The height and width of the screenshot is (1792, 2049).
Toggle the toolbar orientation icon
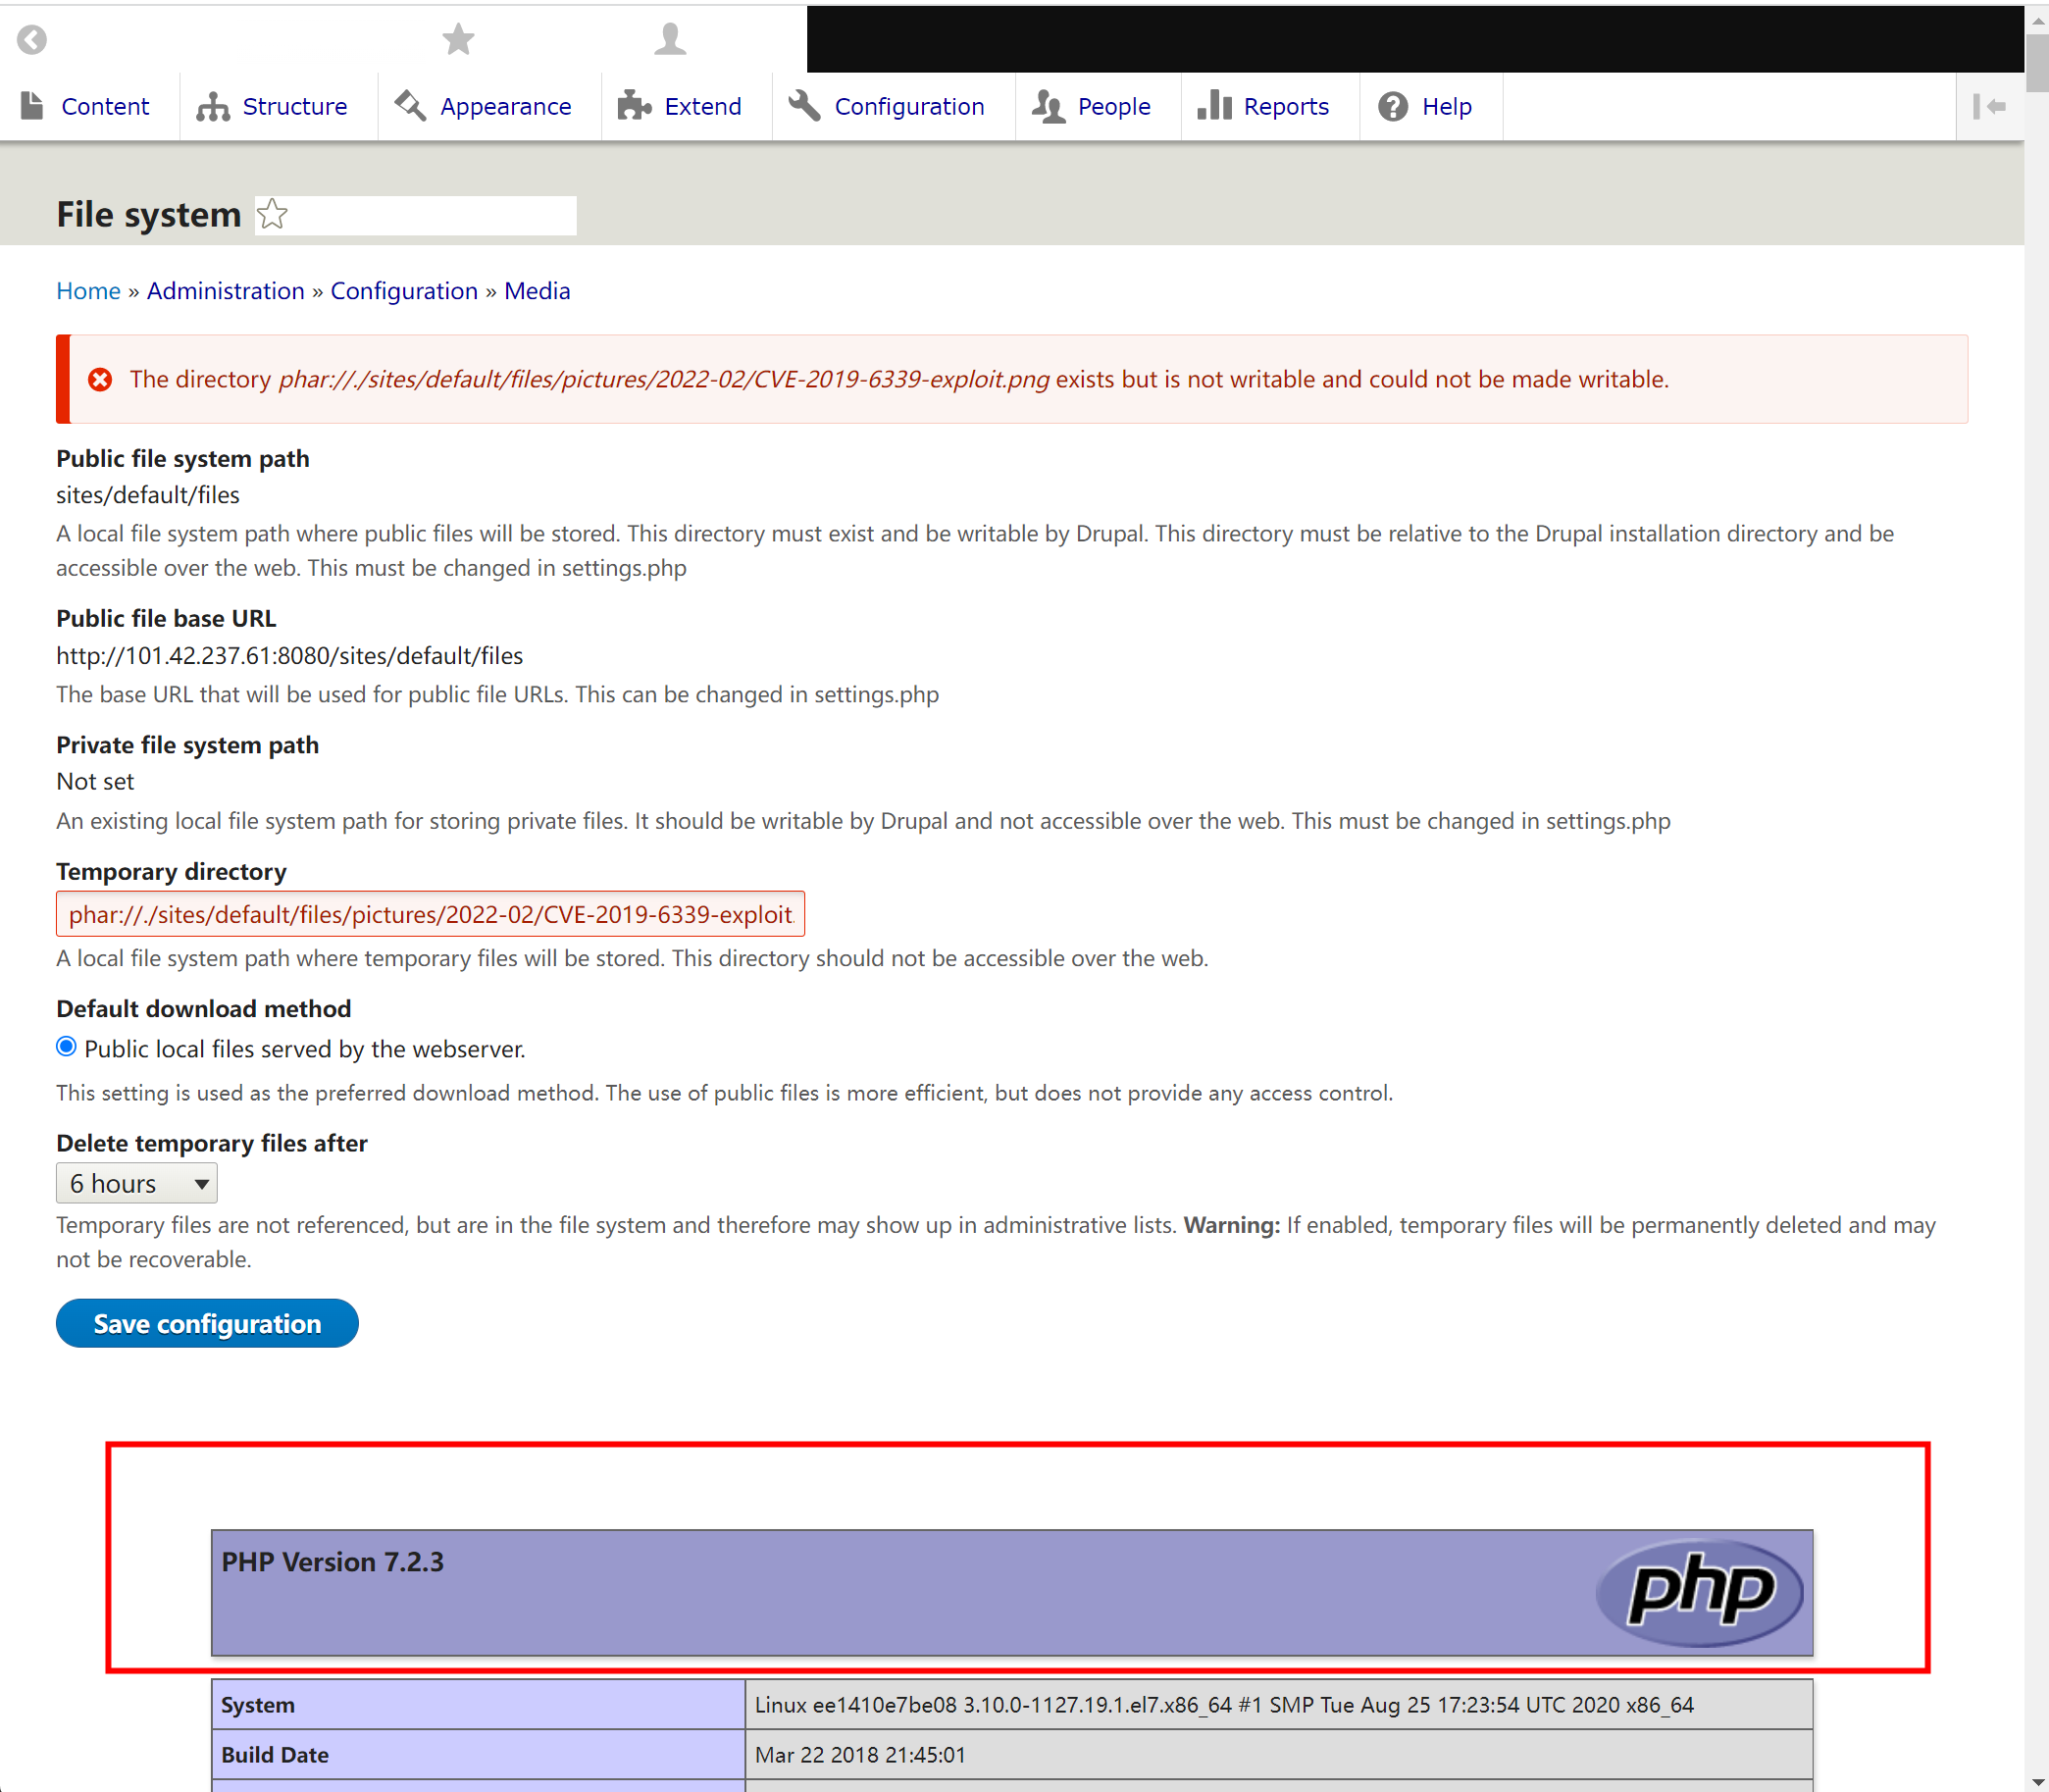click(x=1989, y=106)
